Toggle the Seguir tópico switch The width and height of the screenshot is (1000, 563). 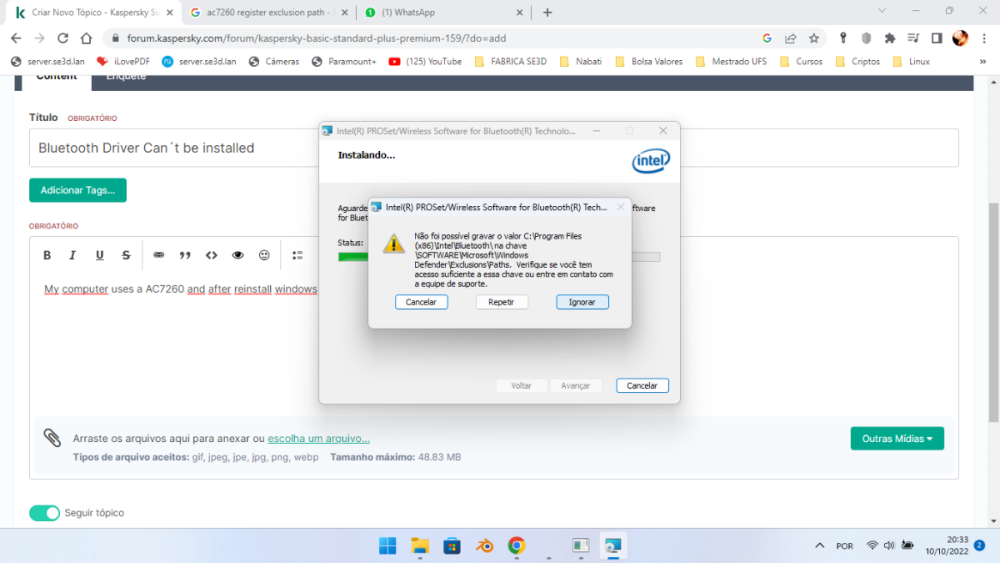point(44,513)
